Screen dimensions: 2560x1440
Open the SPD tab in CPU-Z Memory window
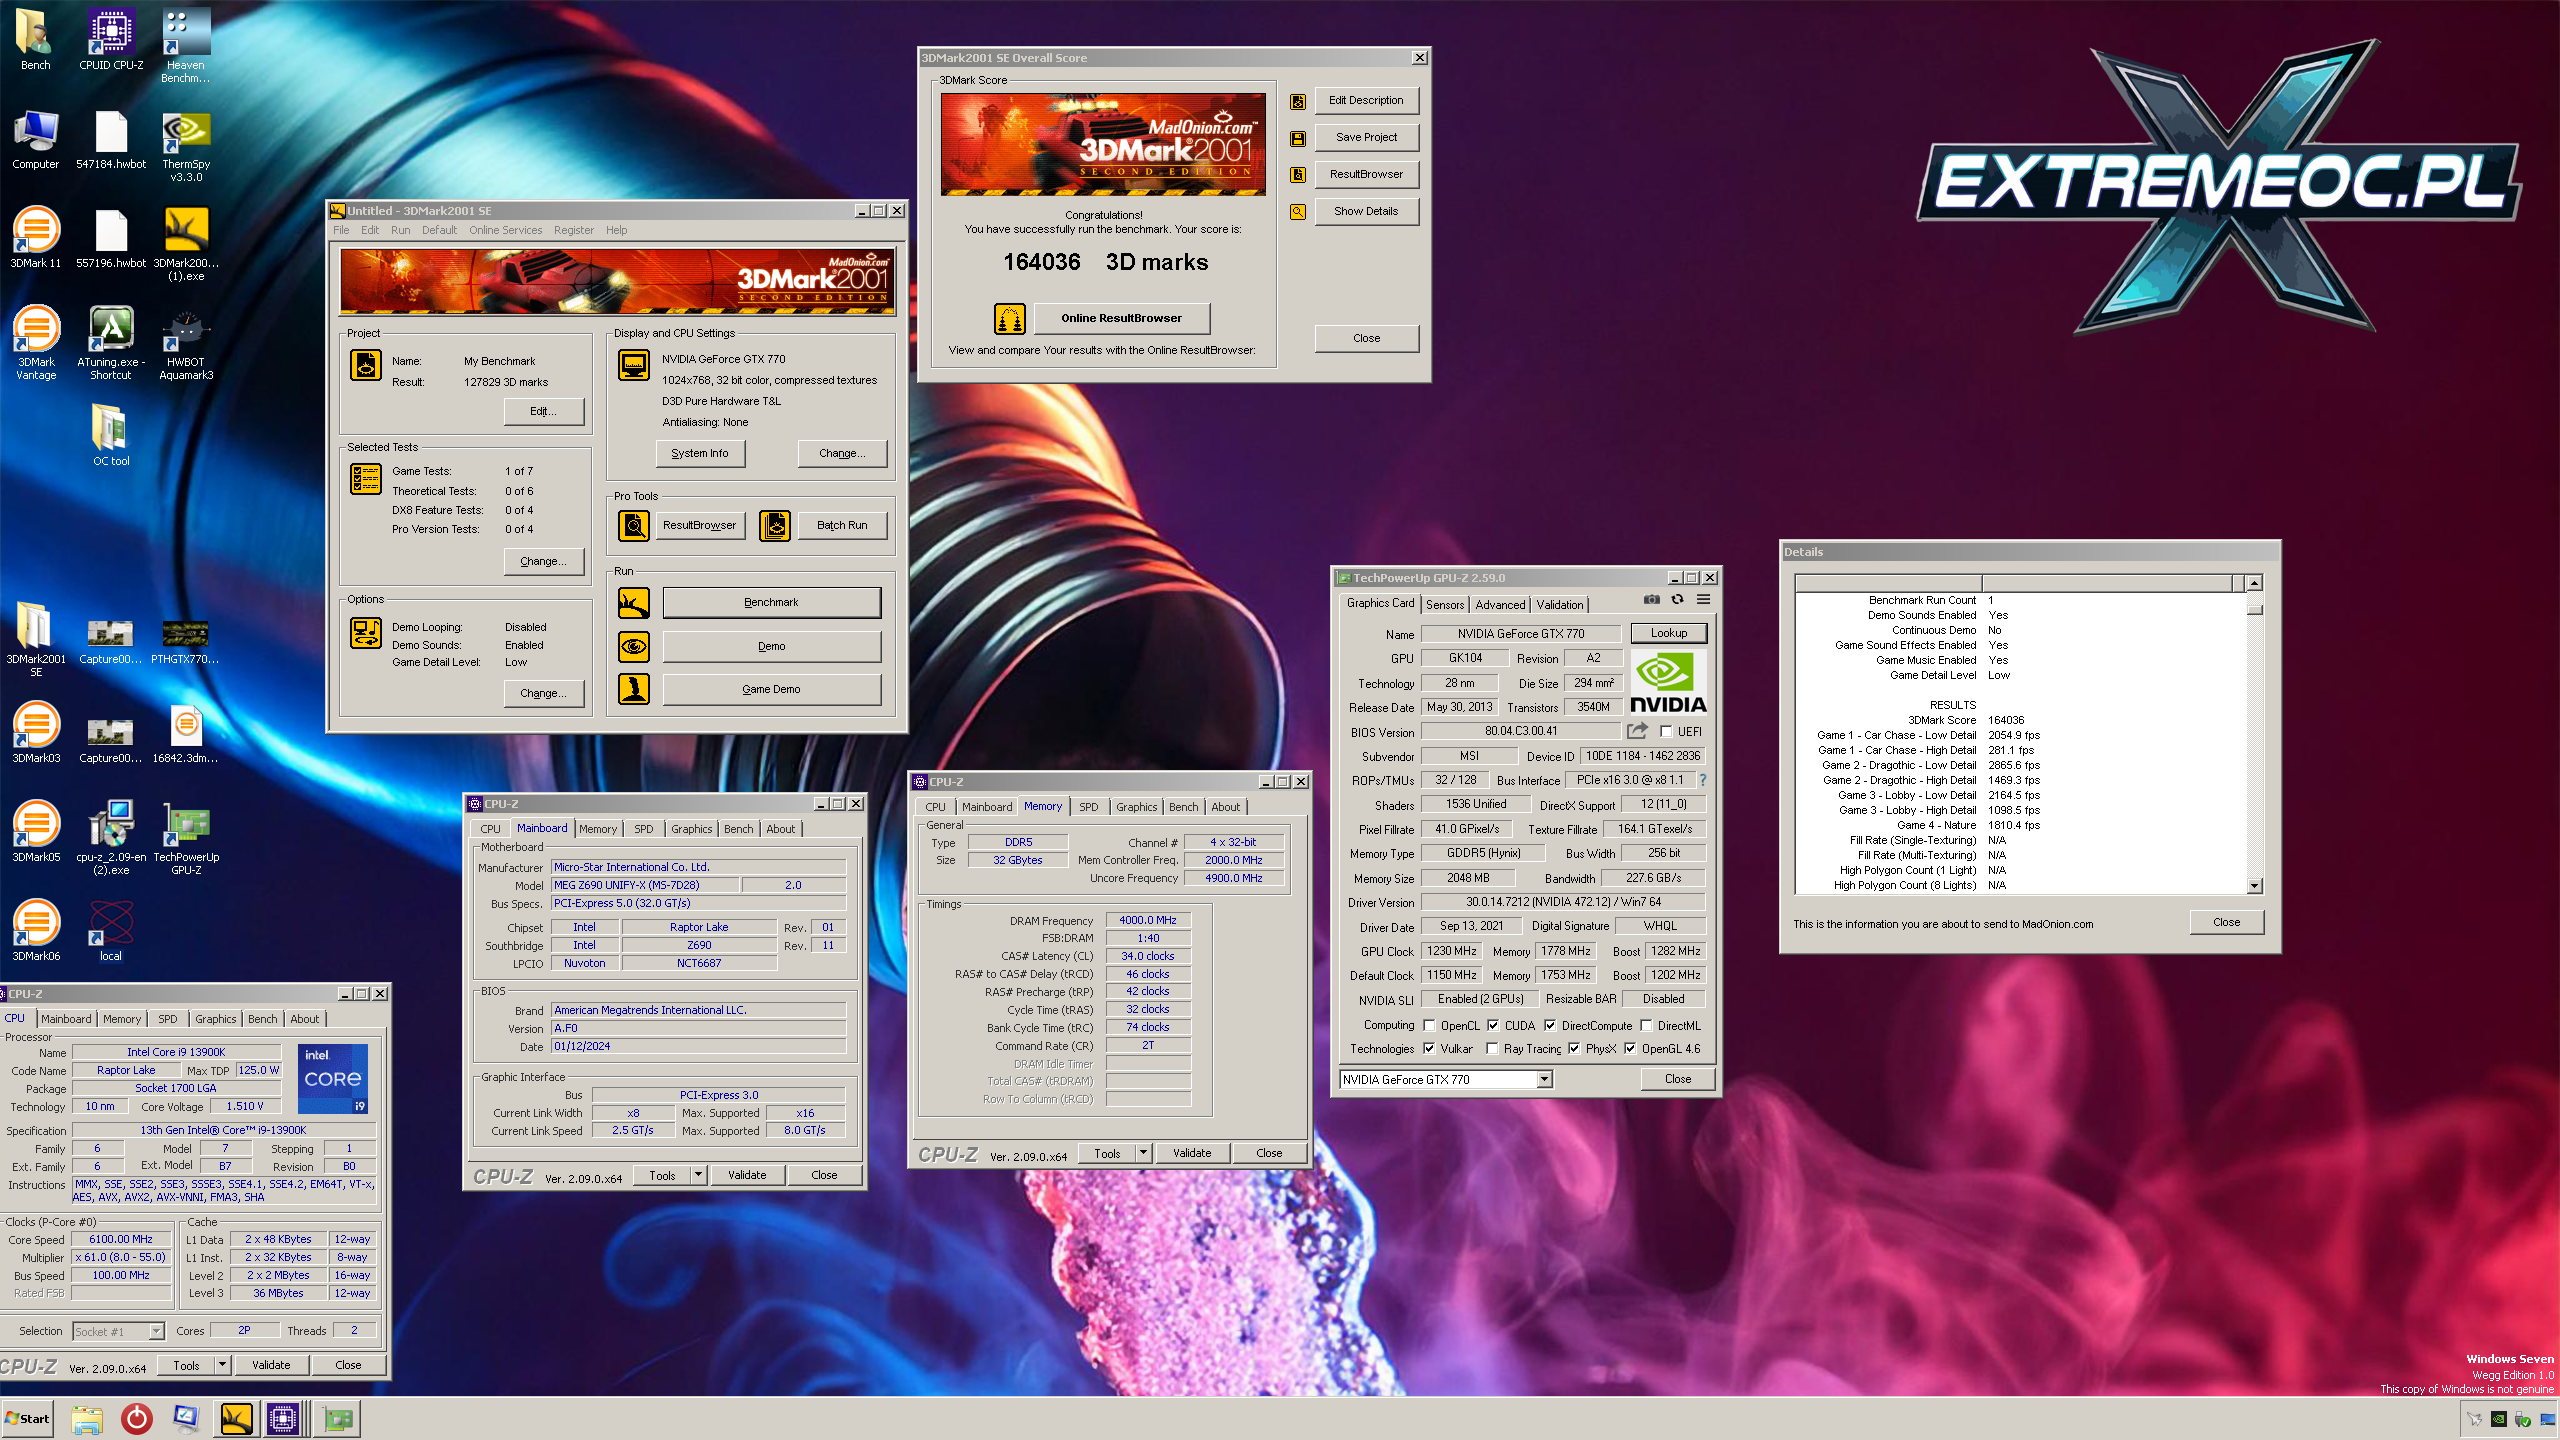pyautogui.click(x=1088, y=806)
